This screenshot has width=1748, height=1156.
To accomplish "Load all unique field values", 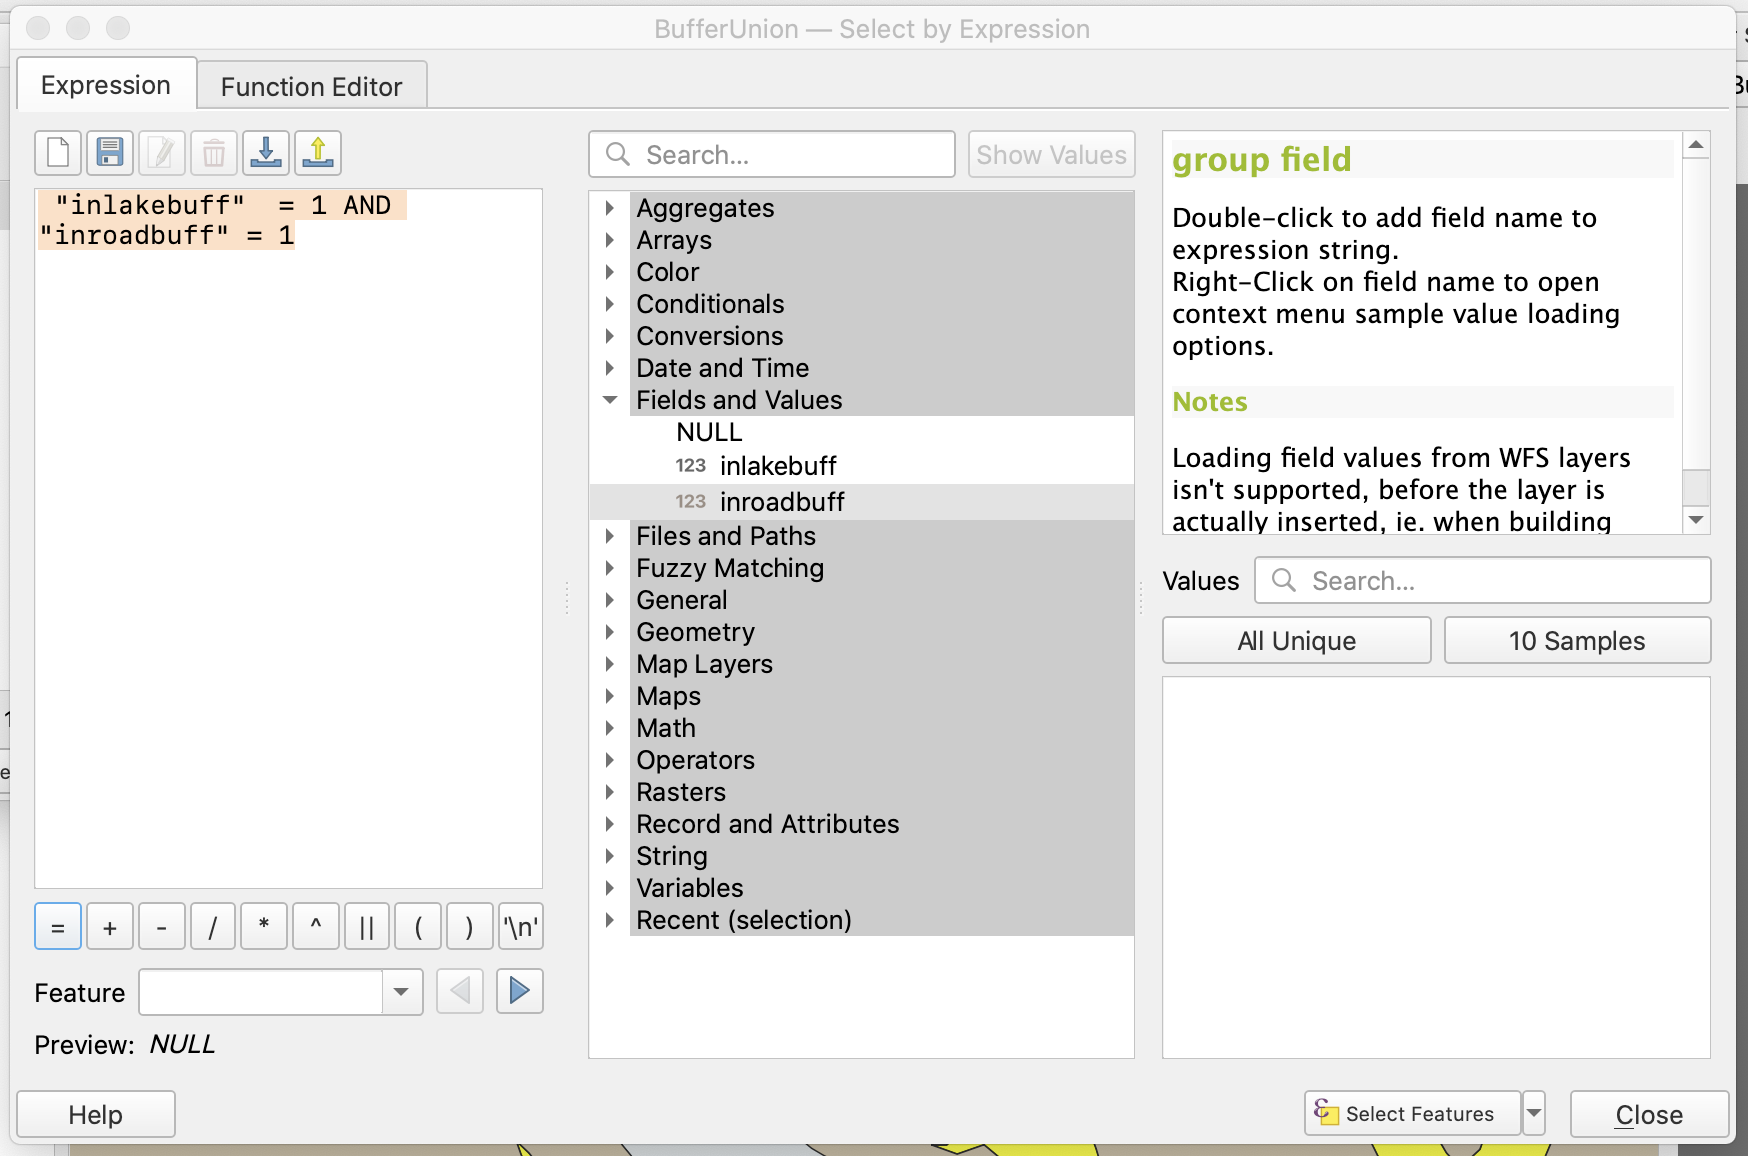I will tap(1297, 640).
